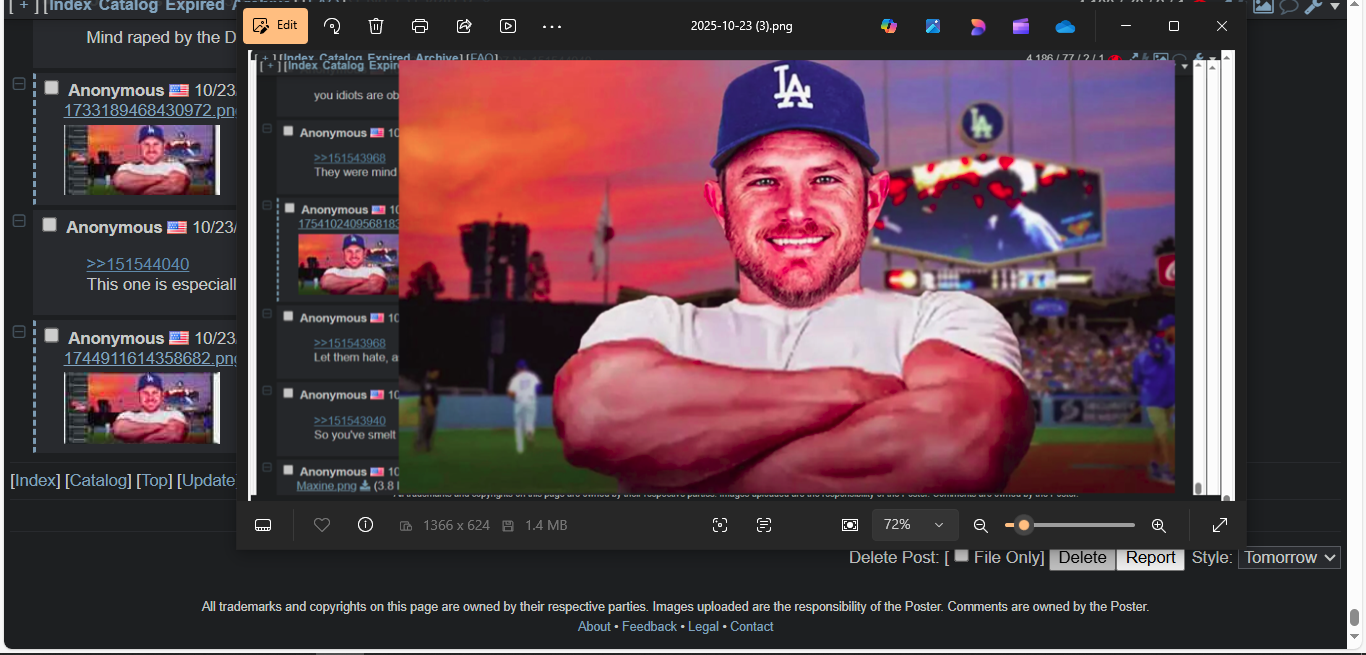Click the browser page vertical scrollbar thumb
The image size is (1366, 655).
click(x=1355, y=617)
